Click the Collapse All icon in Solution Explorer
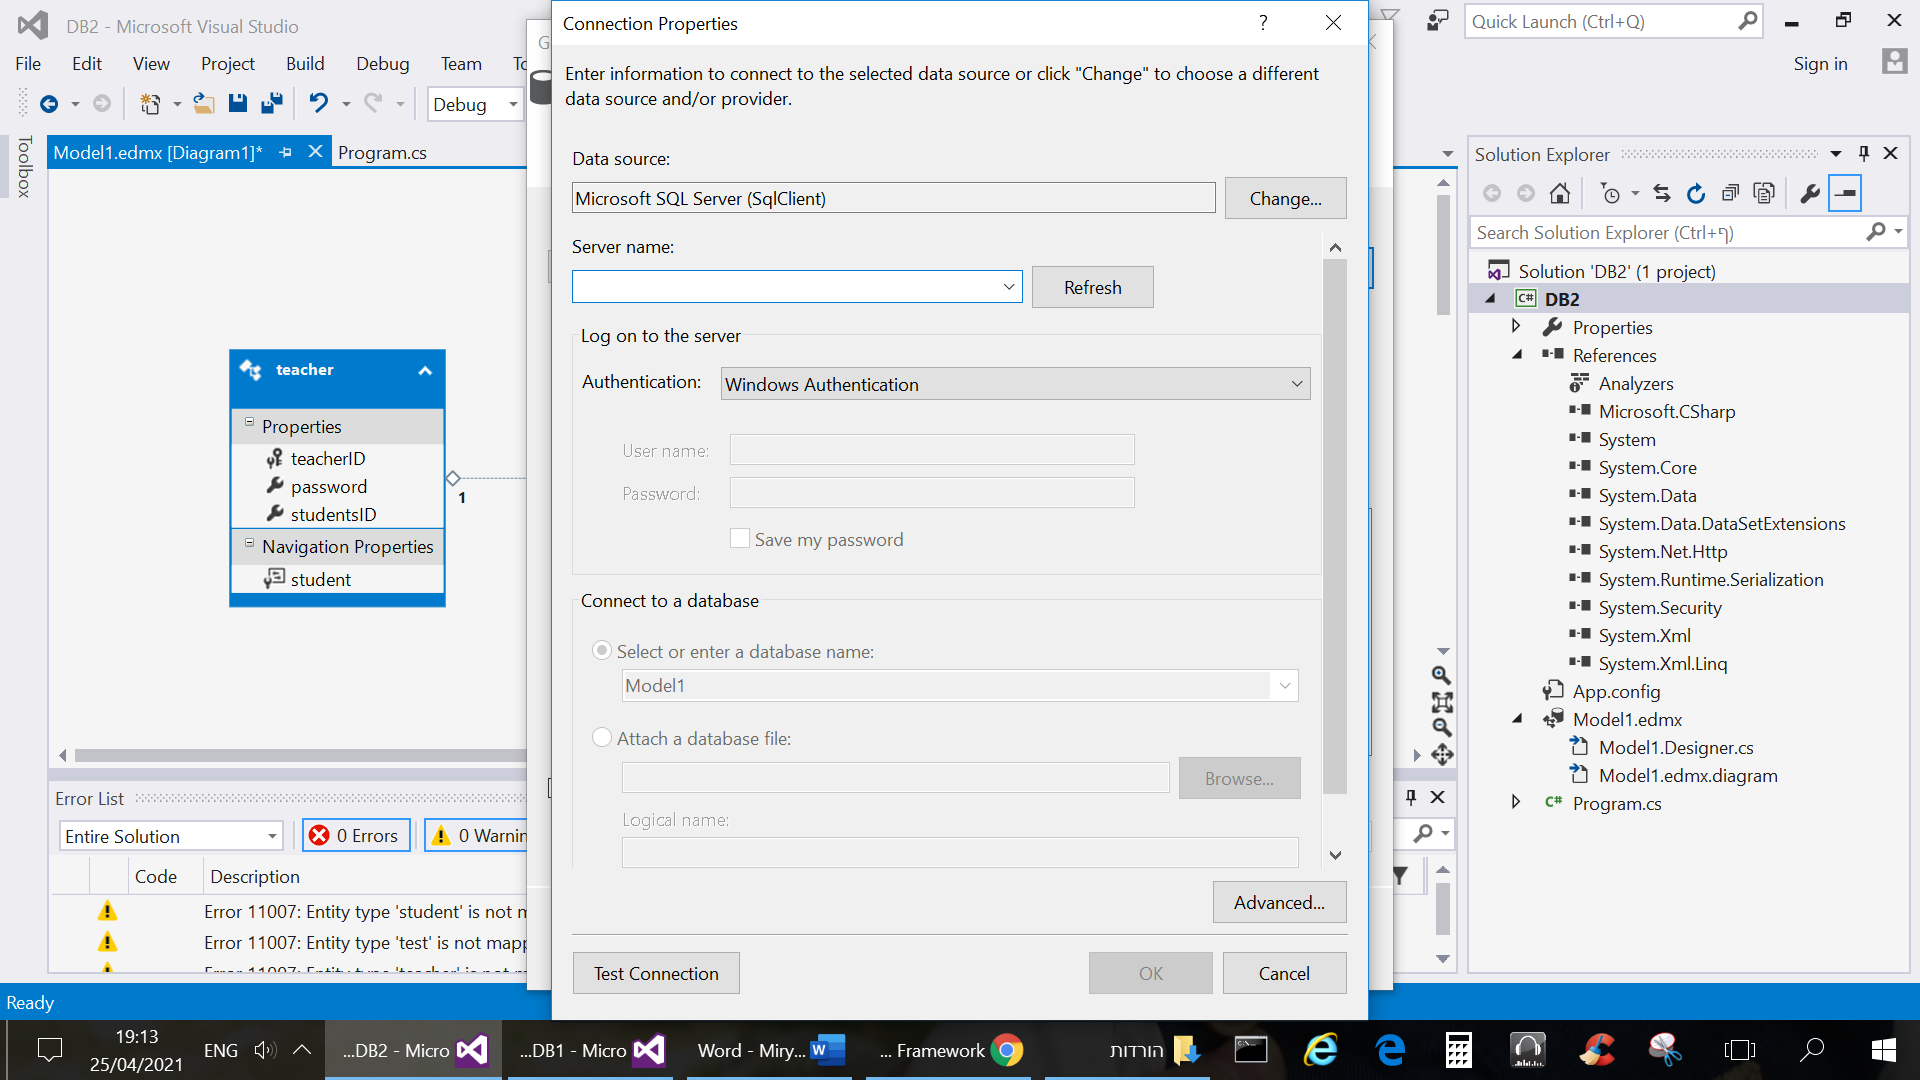The width and height of the screenshot is (1920, 1080). click(x=1730, y=194)
